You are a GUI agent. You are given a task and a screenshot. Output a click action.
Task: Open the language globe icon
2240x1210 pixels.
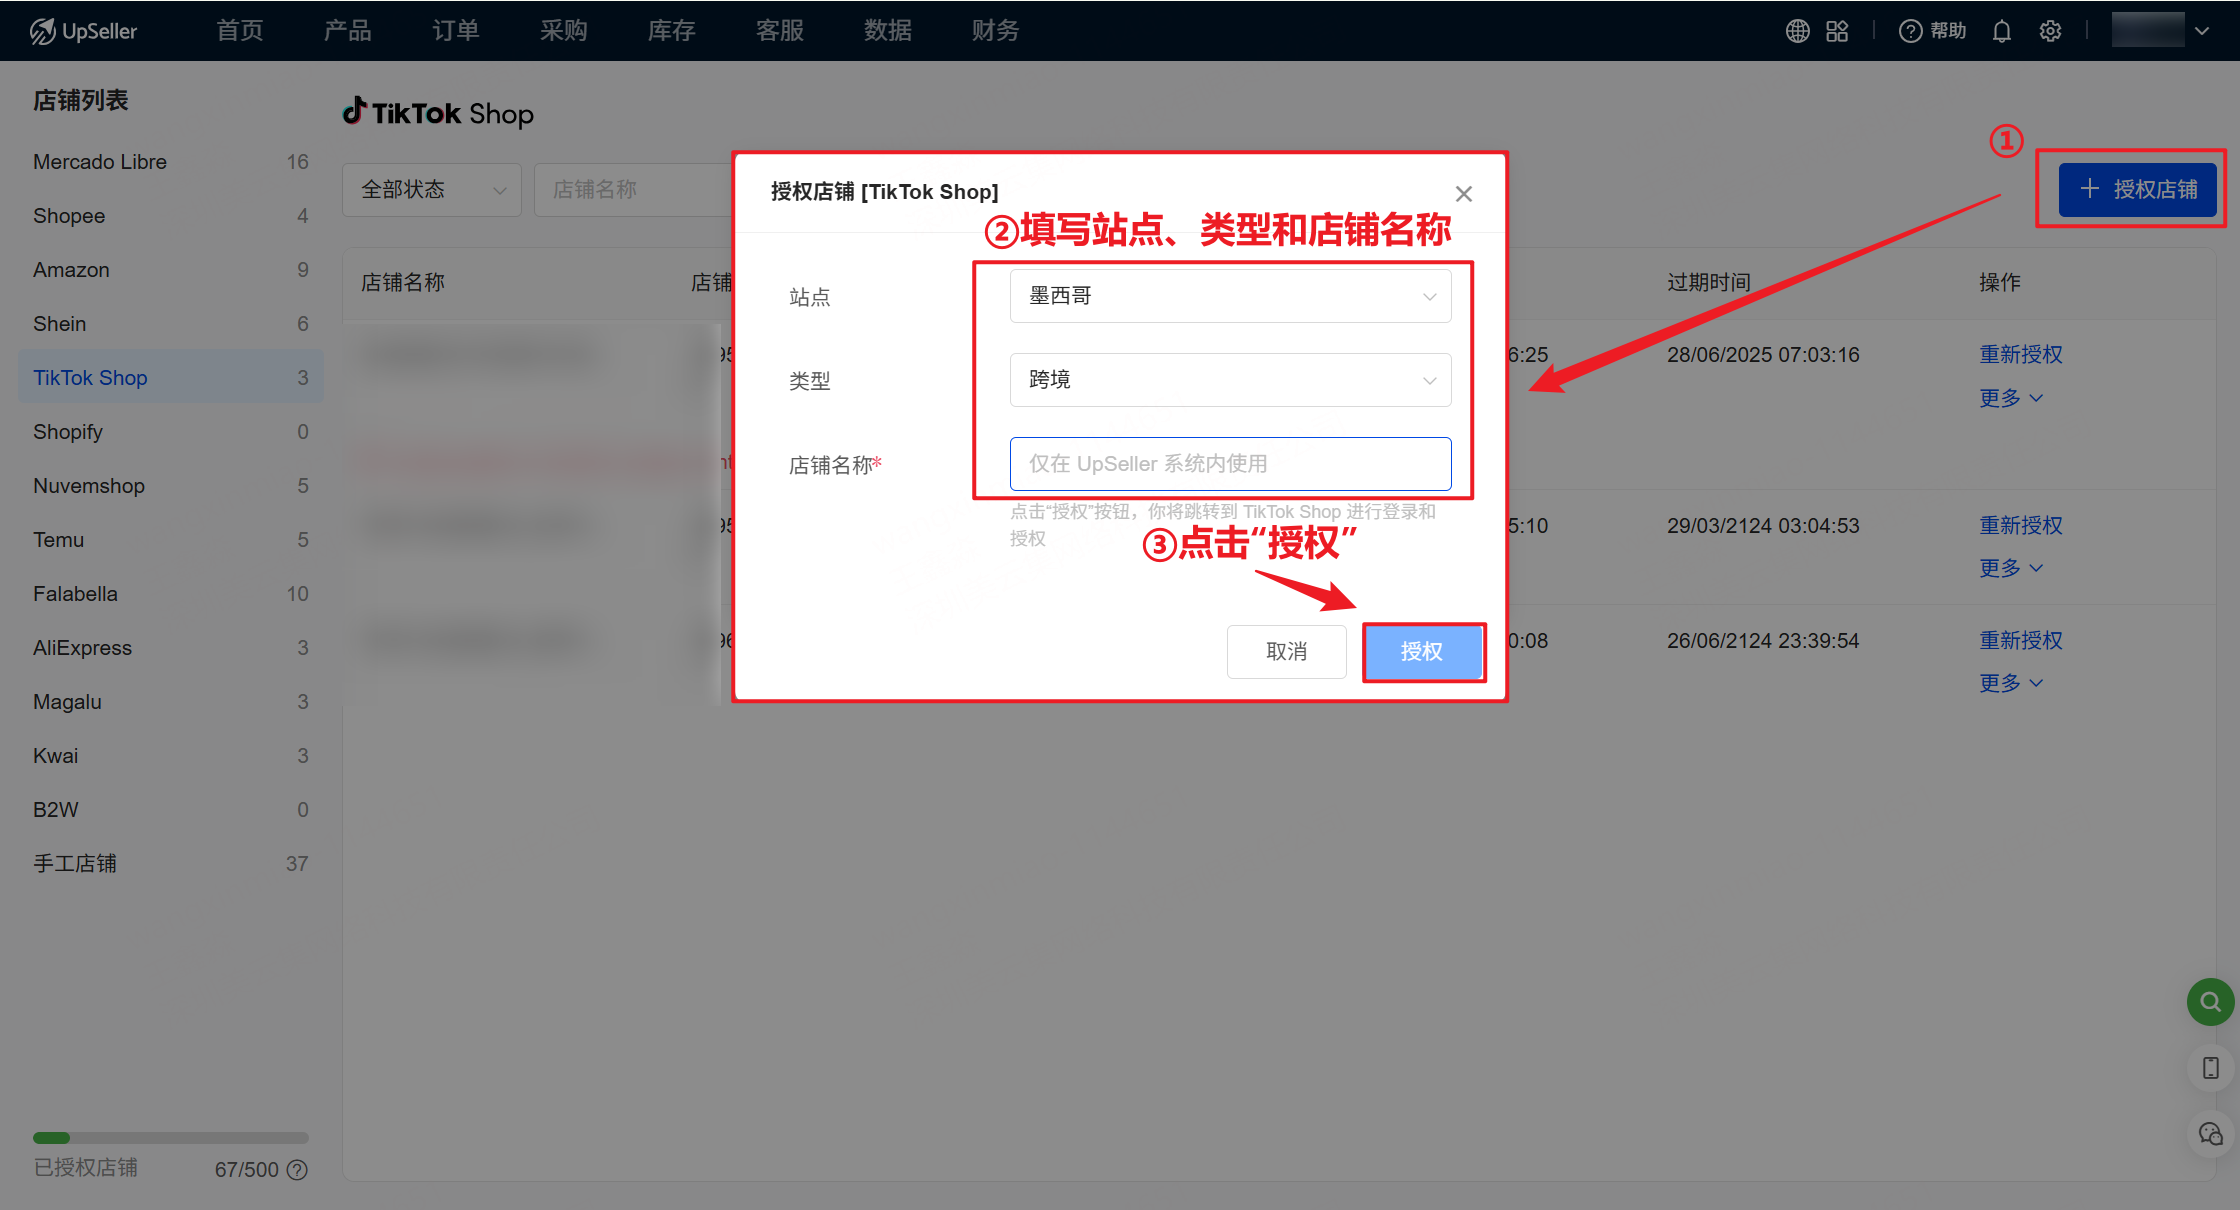pyautogui.click(x=1797, y=31)
